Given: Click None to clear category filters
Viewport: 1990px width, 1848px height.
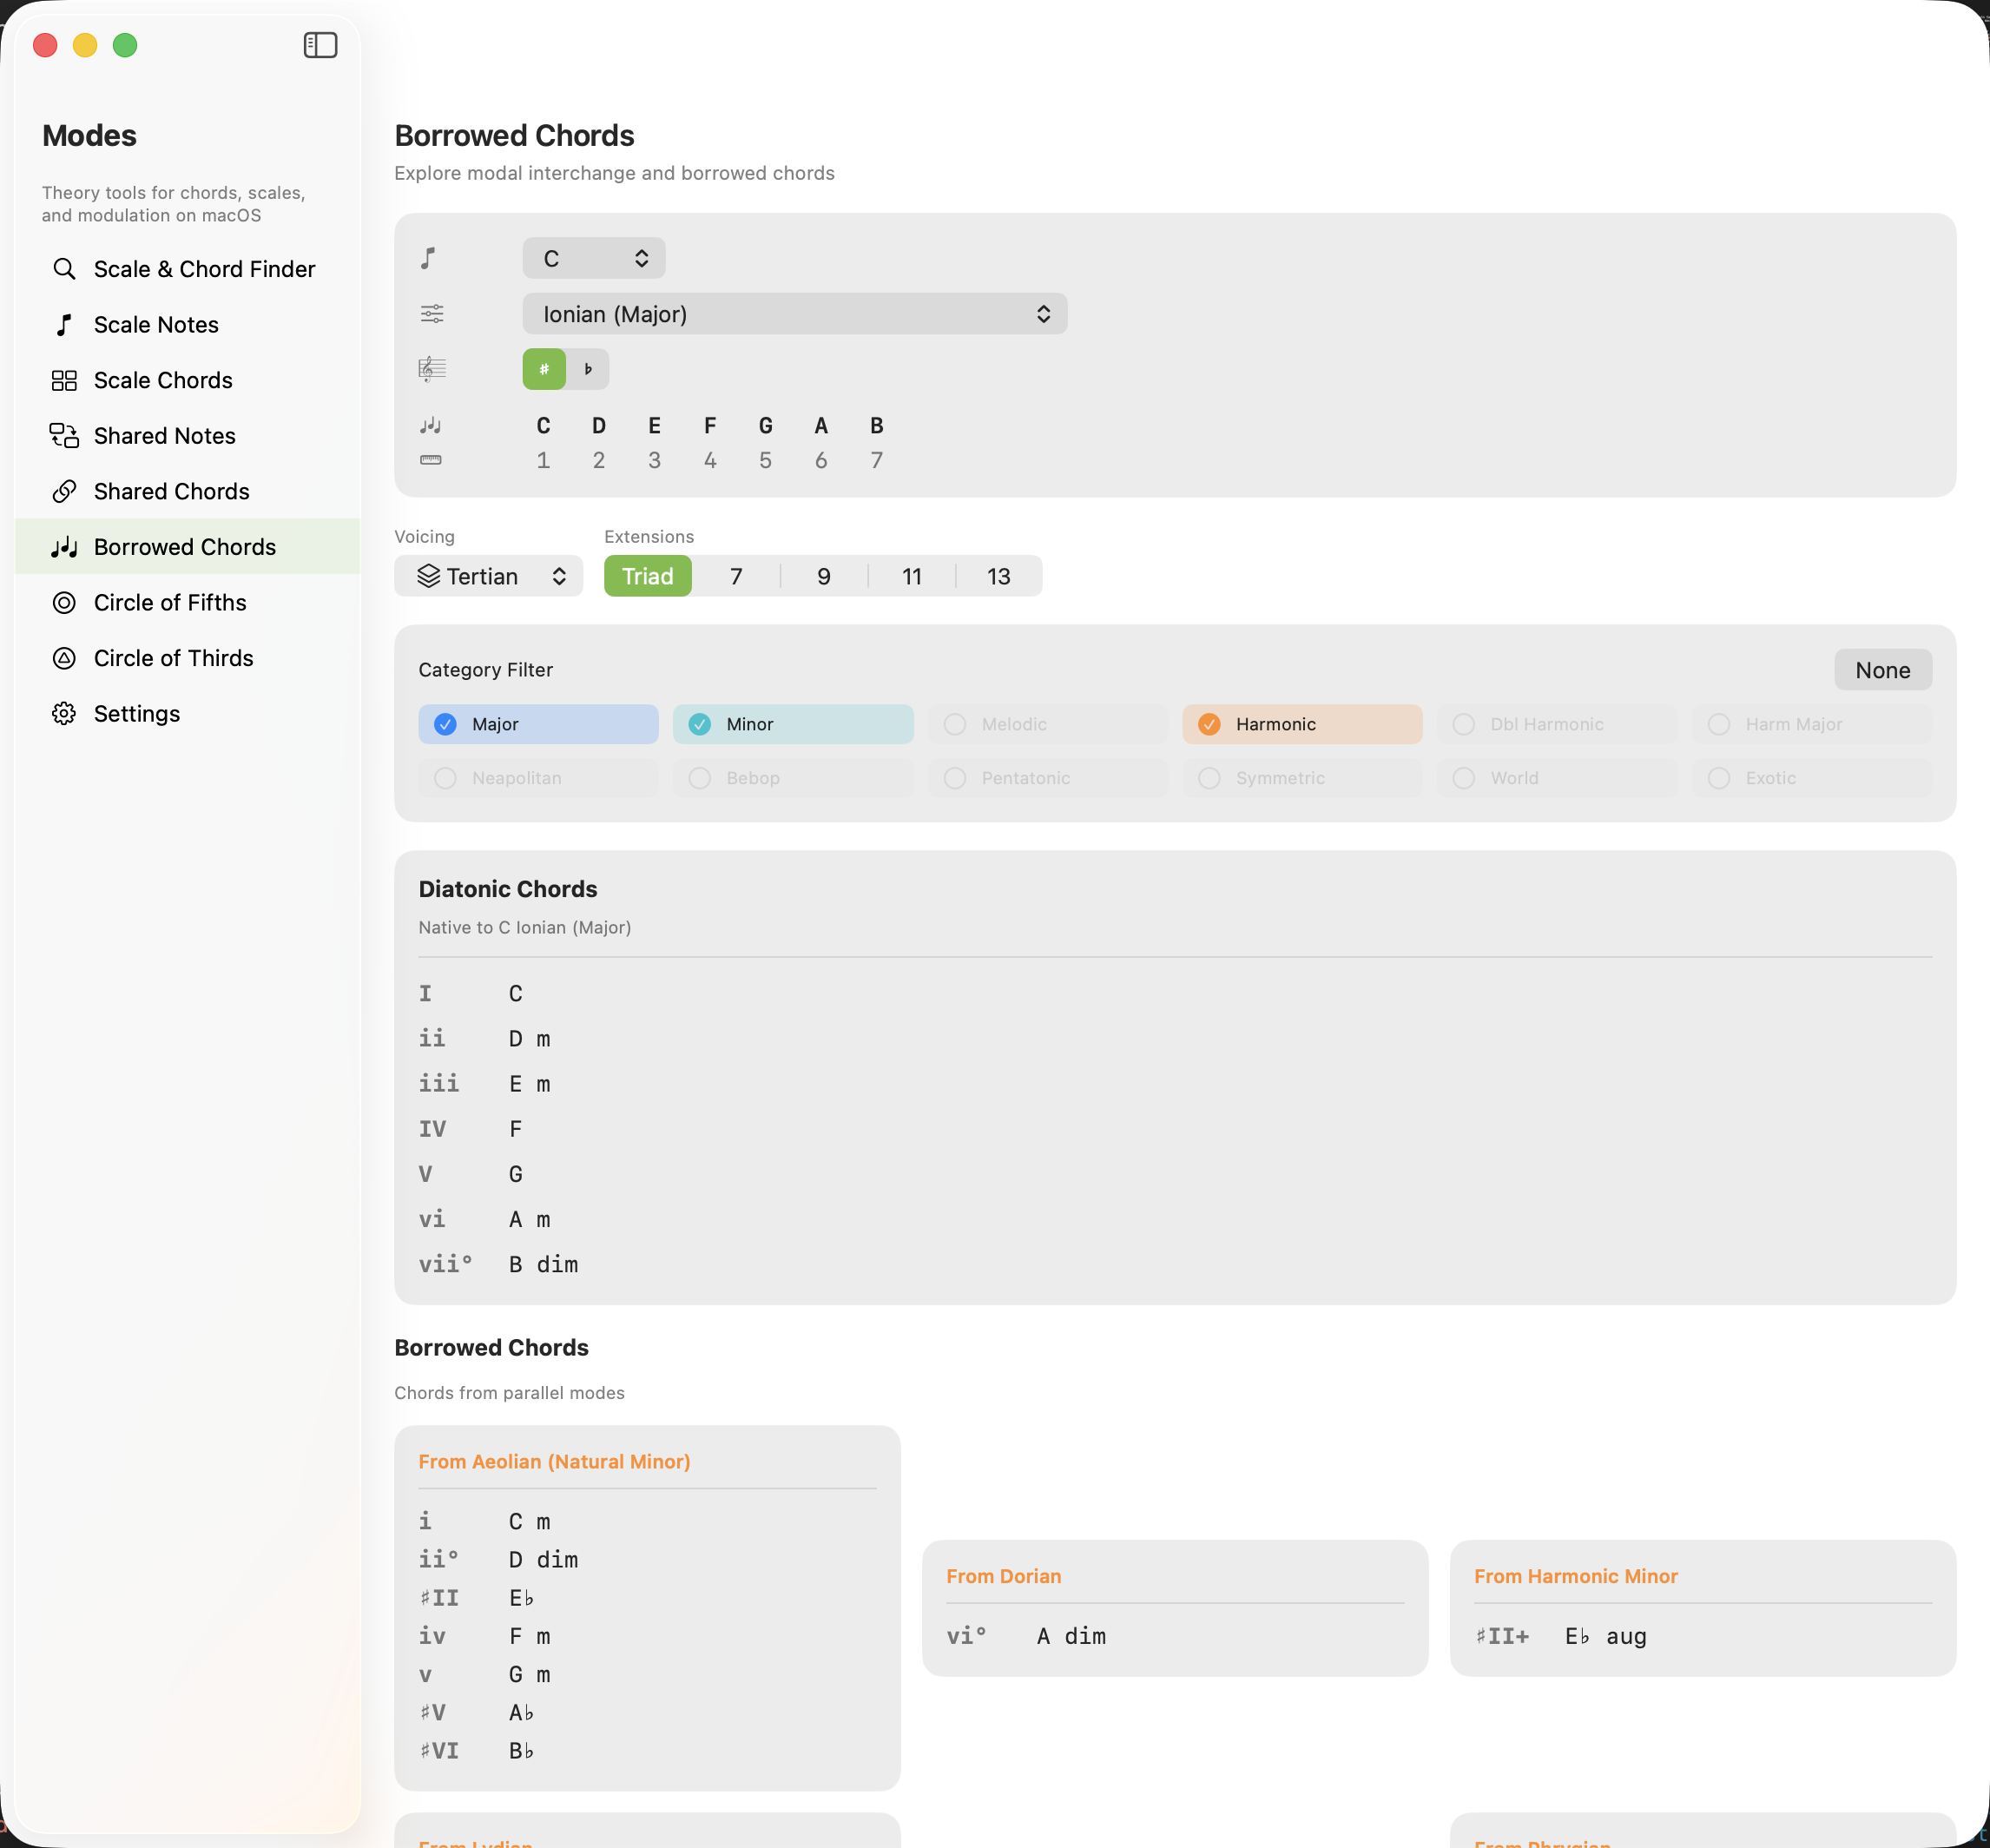Looking at the screenshot, I should coord(1882,669).
